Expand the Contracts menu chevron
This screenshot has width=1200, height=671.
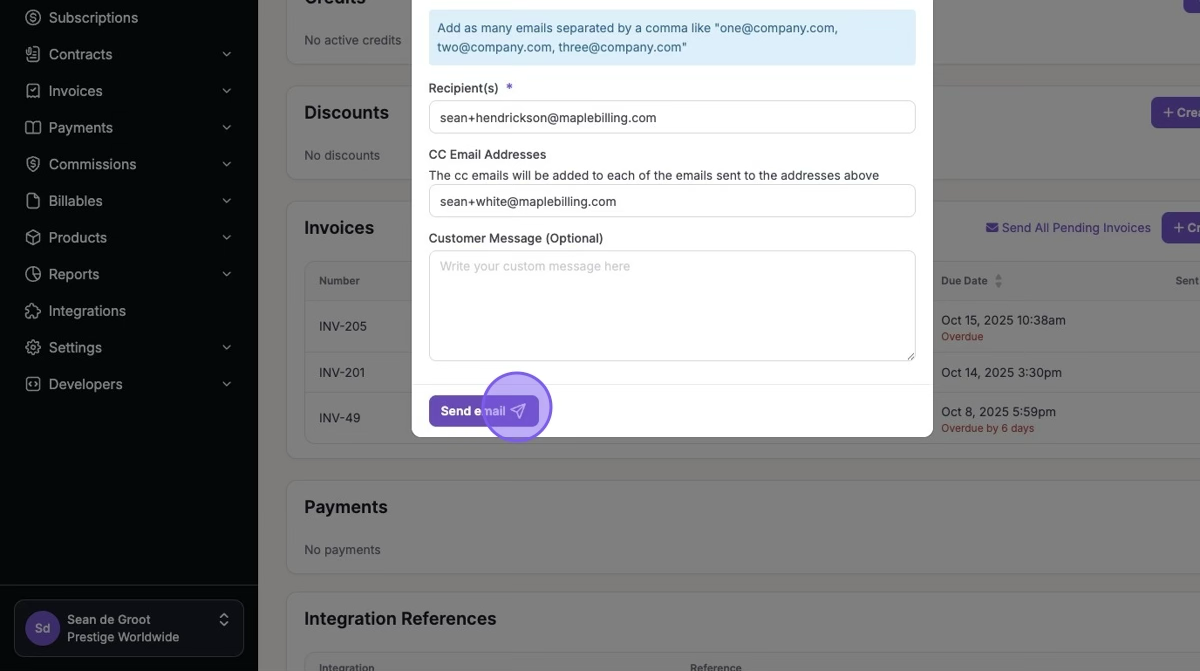tap(227, 54)
